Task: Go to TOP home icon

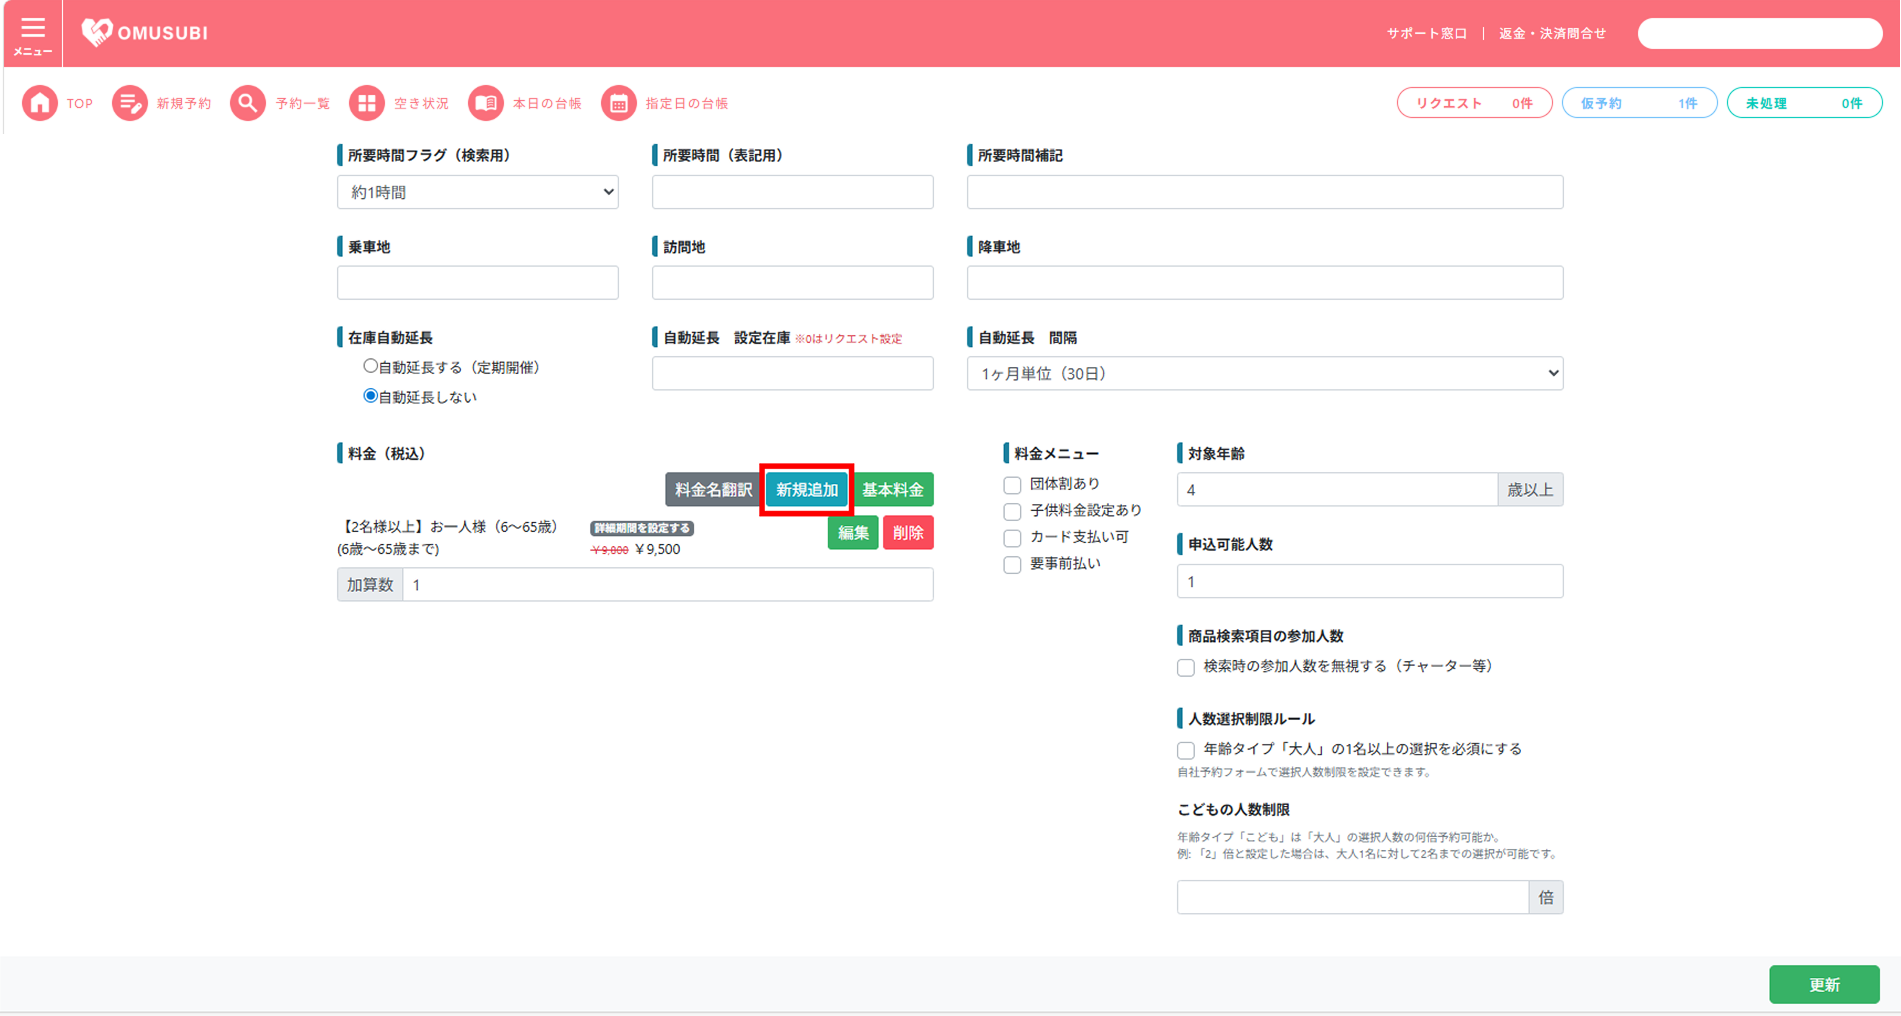Action: pos(40,103)
